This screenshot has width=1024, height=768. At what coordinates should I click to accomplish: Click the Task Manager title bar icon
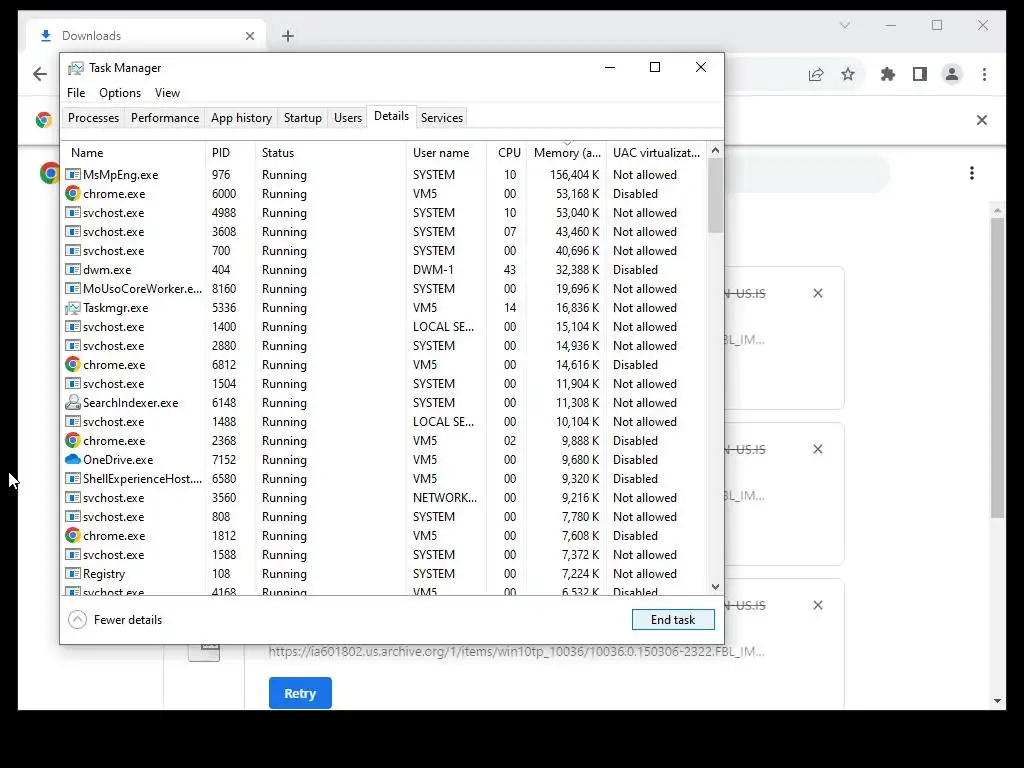[x=76, y=68]
